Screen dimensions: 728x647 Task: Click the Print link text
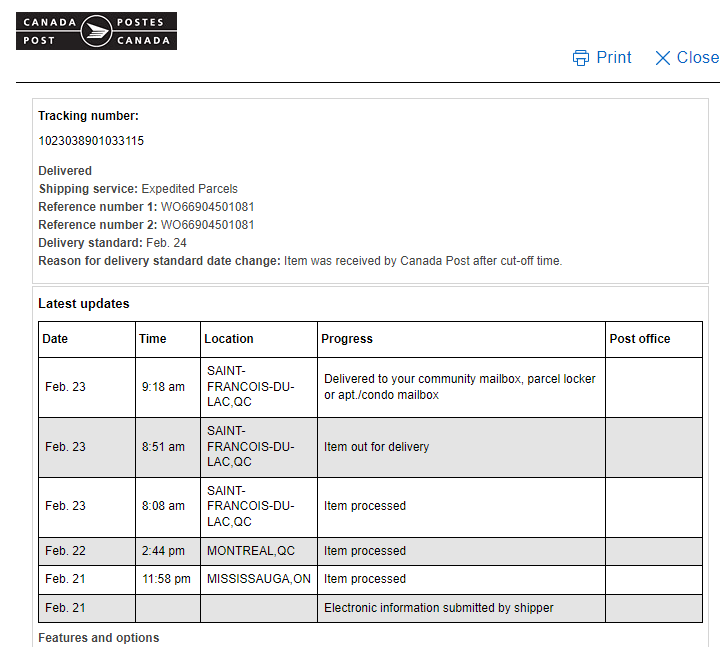pos(614,58)
